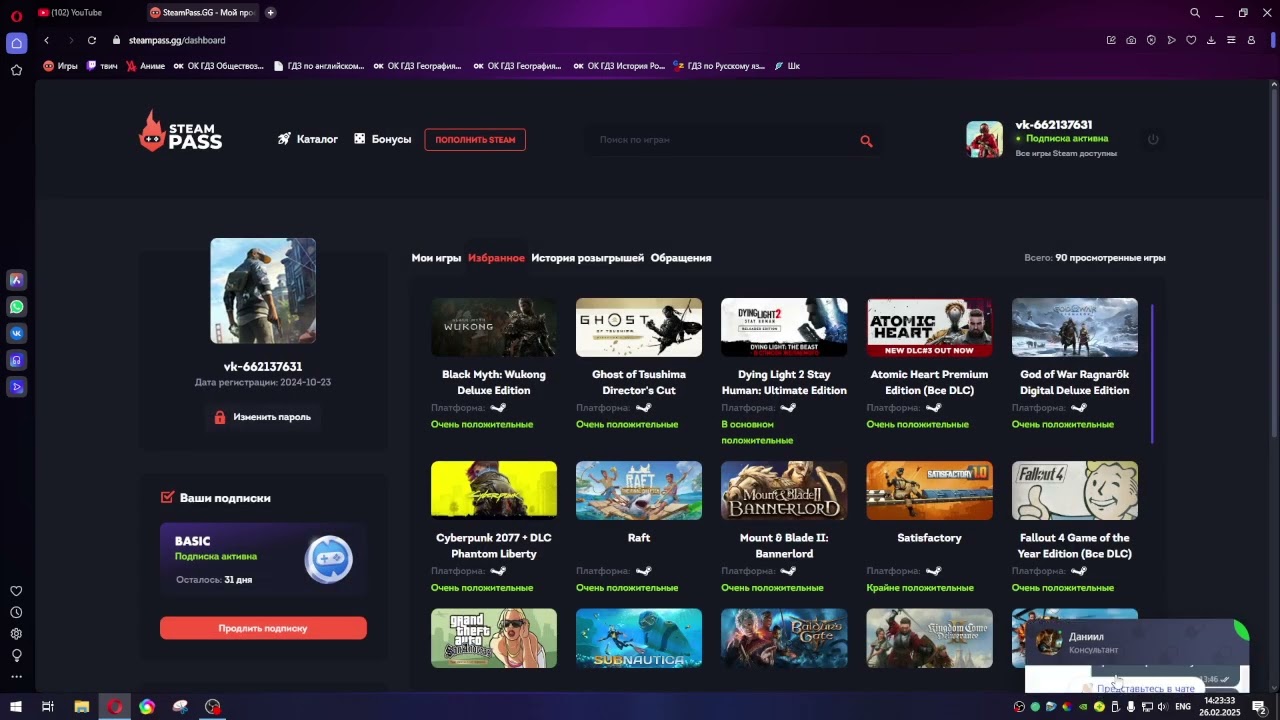This screenshot has height=720, width=1280.
Task: Open a new browser tab with plus
Action: (270, 13)
